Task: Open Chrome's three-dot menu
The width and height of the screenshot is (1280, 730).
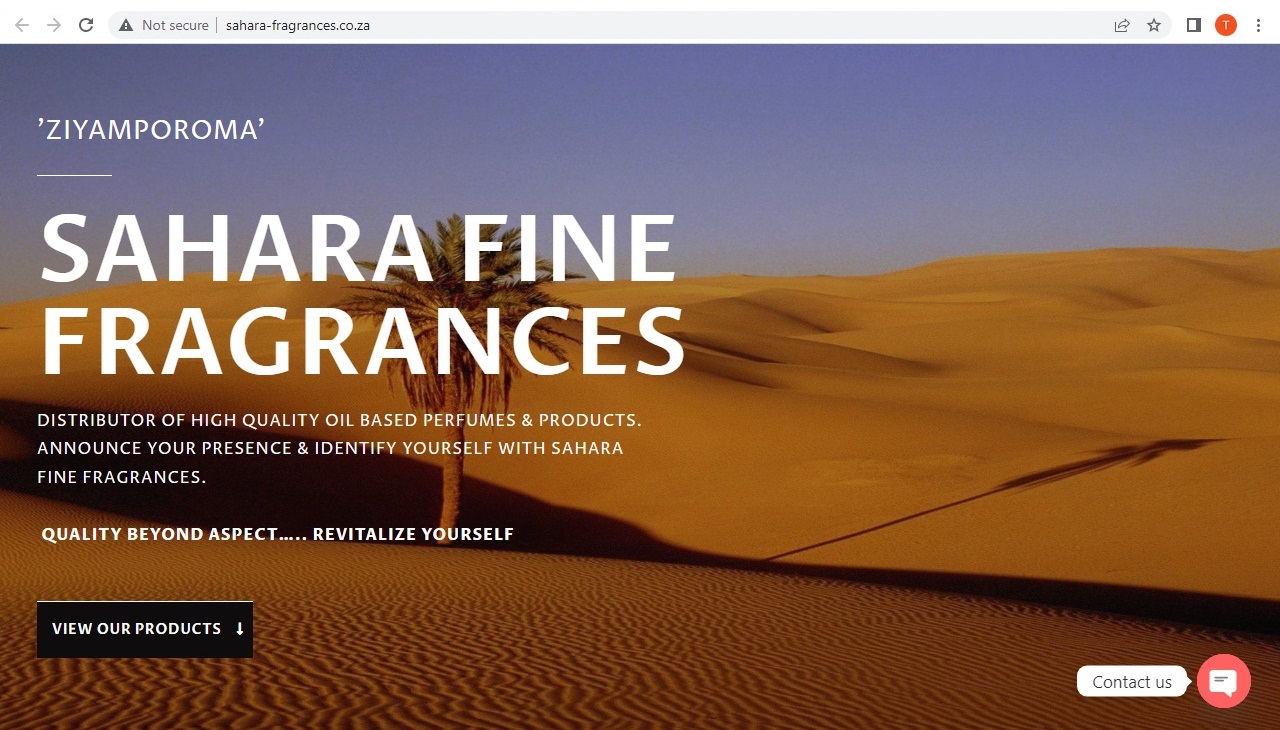Action: pos(1258,25)
